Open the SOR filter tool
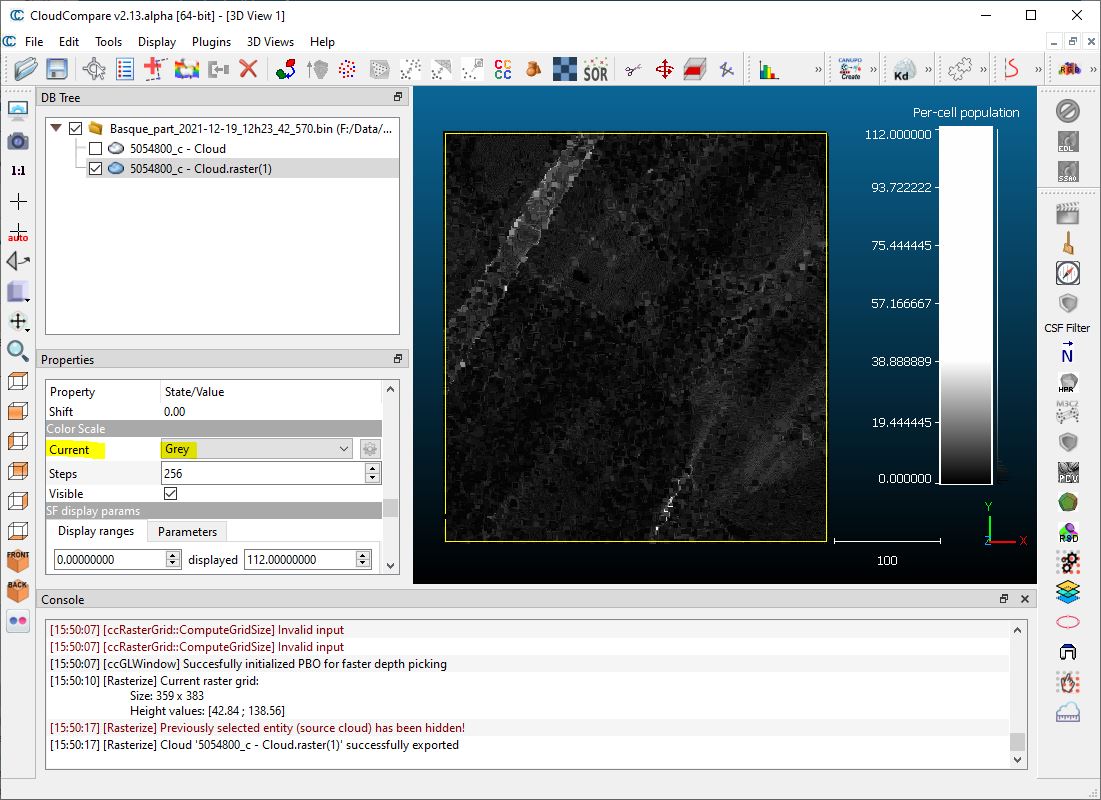The image size is (1101, 800). coord(595,69)
